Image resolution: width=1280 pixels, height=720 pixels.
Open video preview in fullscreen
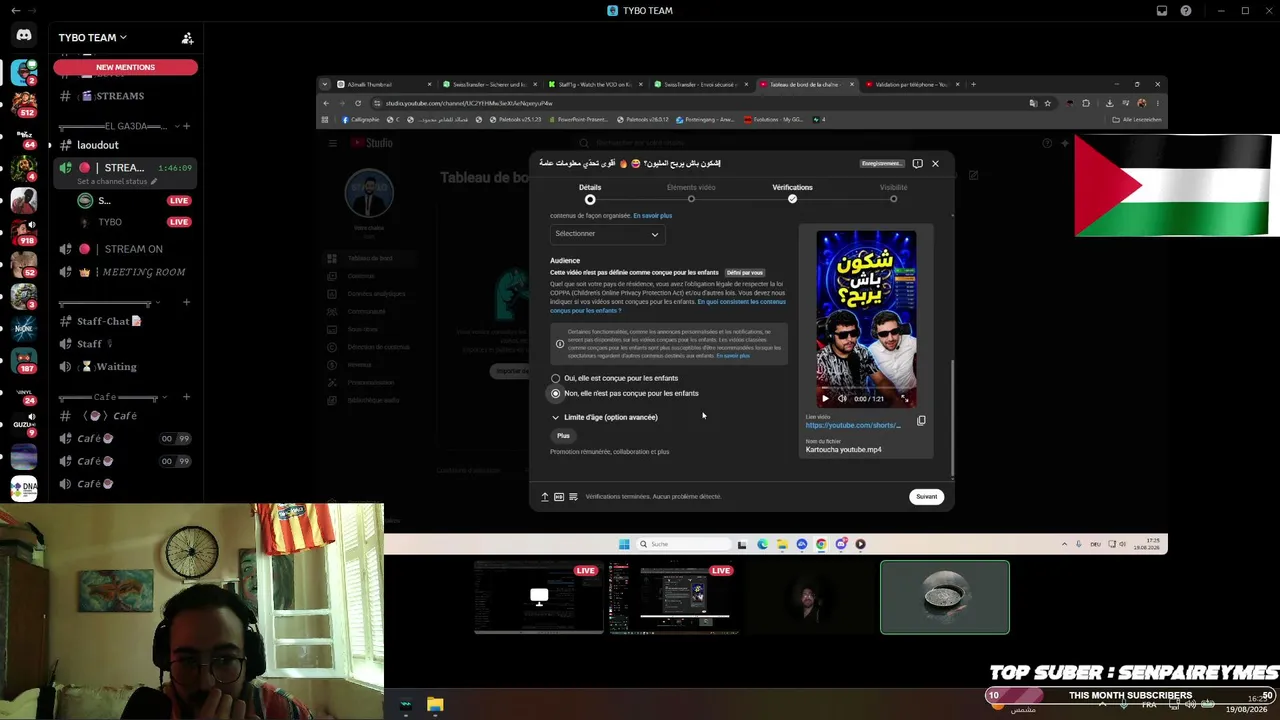pyautogui.click(x=905, y=398)
